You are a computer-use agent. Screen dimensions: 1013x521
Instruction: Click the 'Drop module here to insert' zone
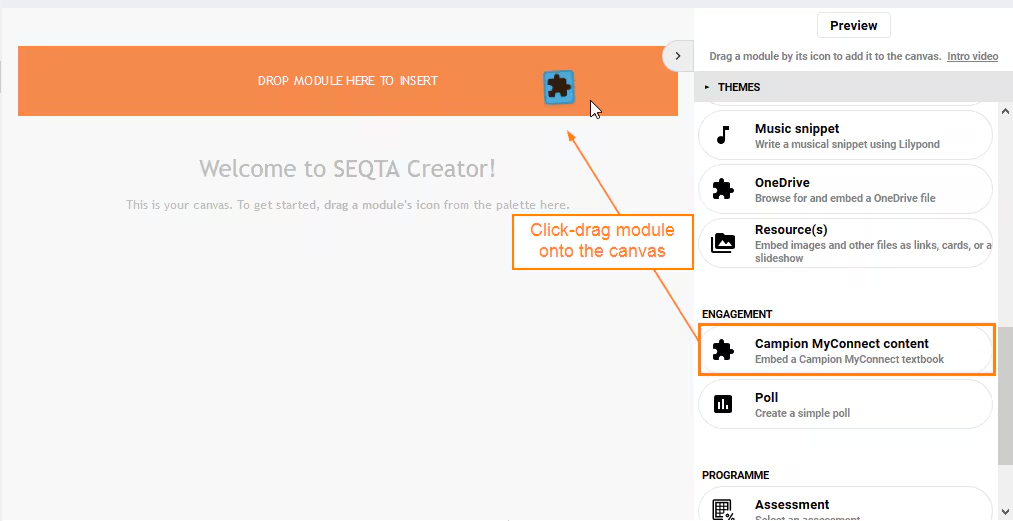(348, 81)
